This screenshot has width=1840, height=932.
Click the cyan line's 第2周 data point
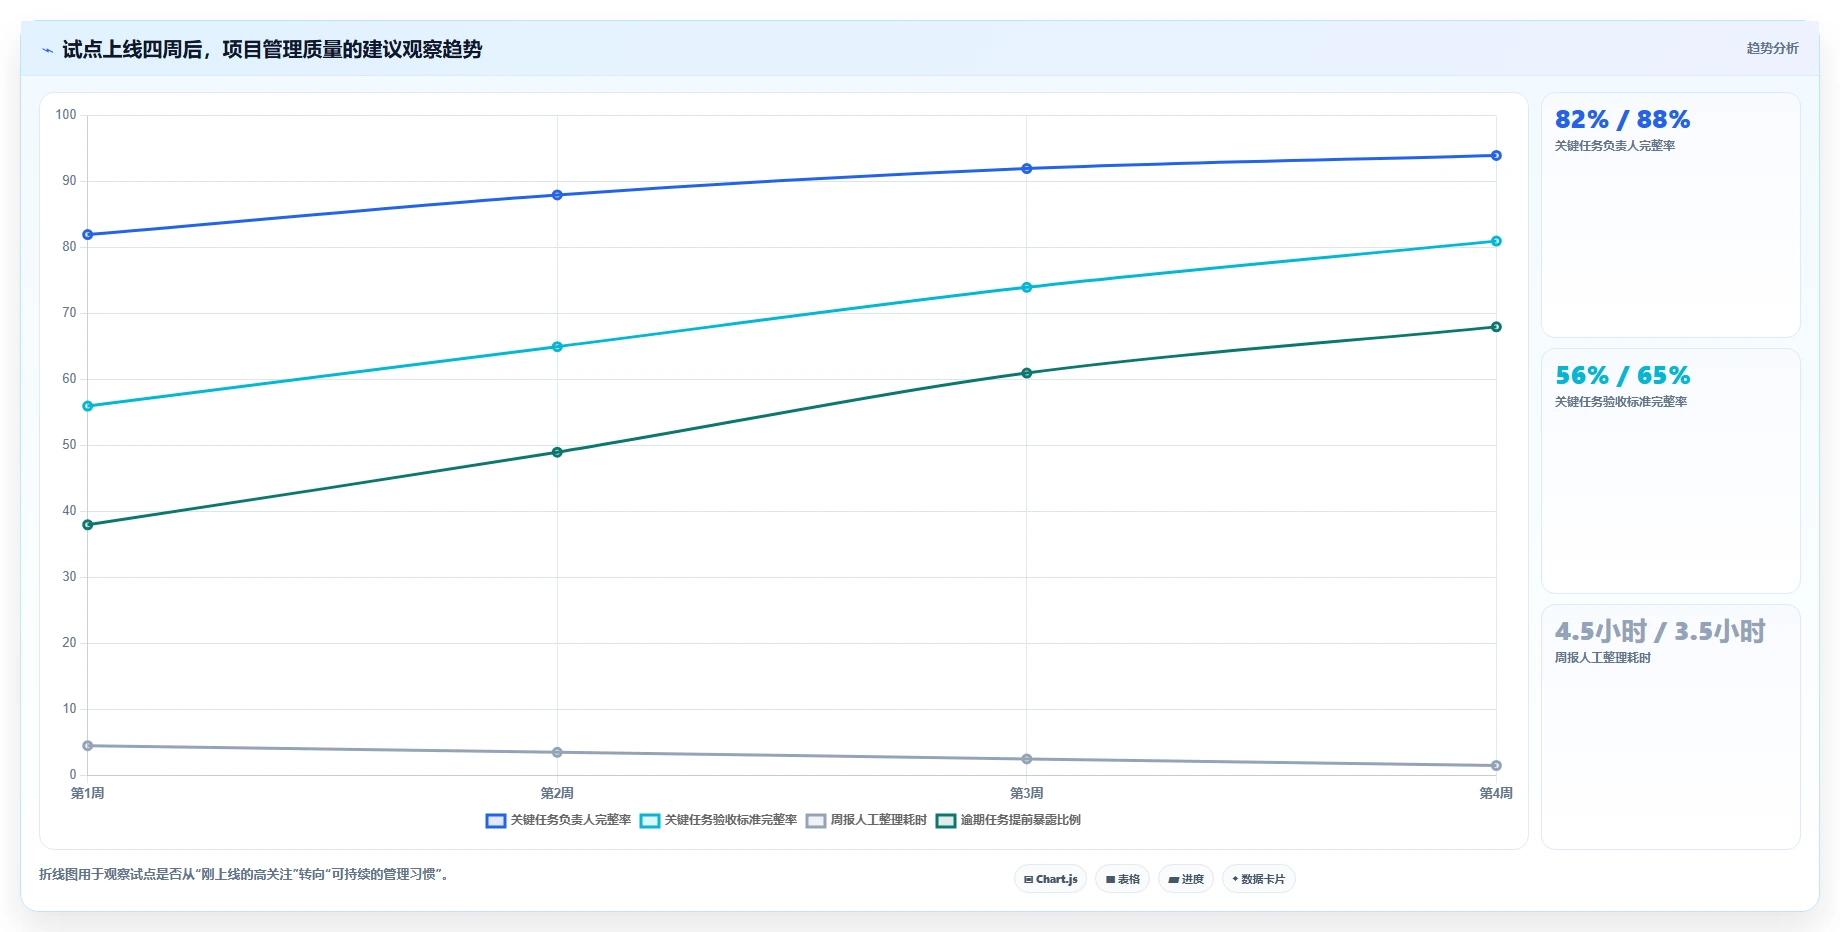[557, 347]
